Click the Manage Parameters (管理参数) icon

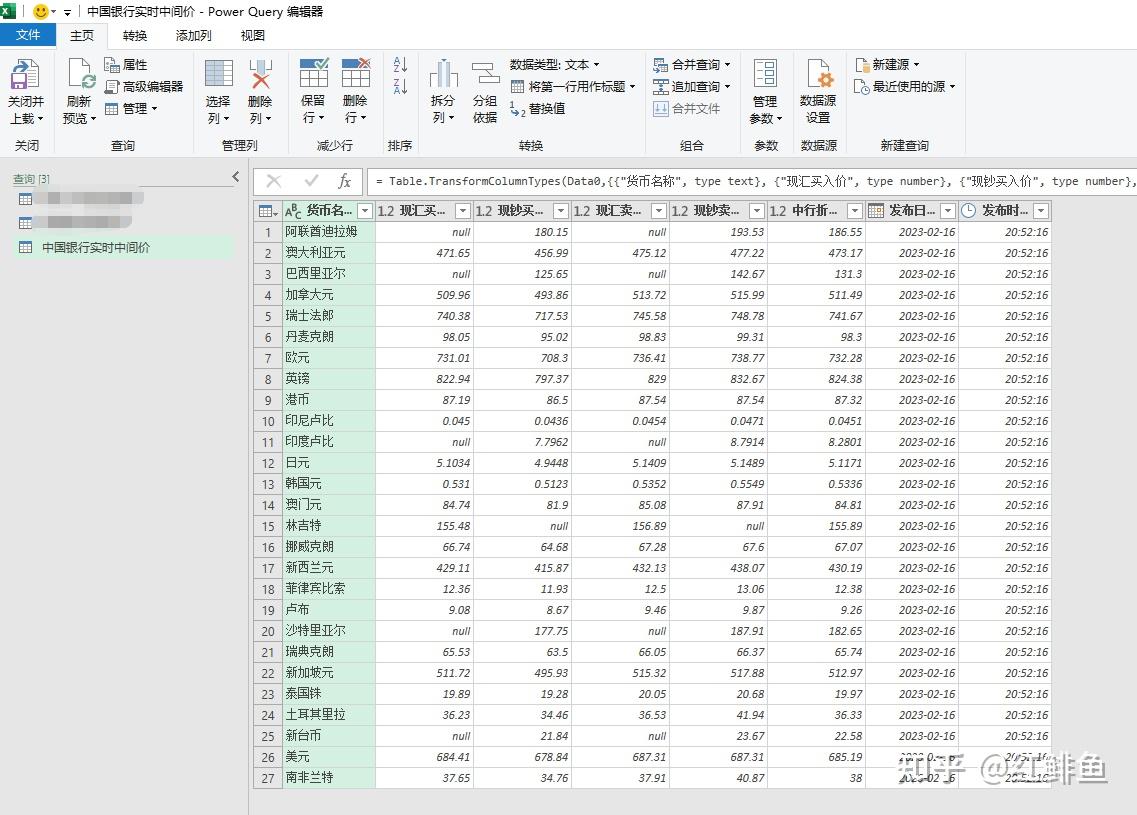pyautogui.click(x=765, y=74)
